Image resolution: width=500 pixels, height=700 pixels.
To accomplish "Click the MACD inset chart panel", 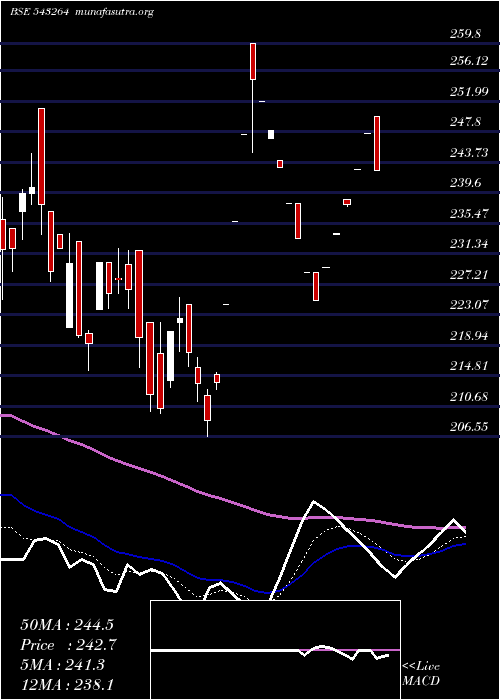I will click(x=275, y=650).
